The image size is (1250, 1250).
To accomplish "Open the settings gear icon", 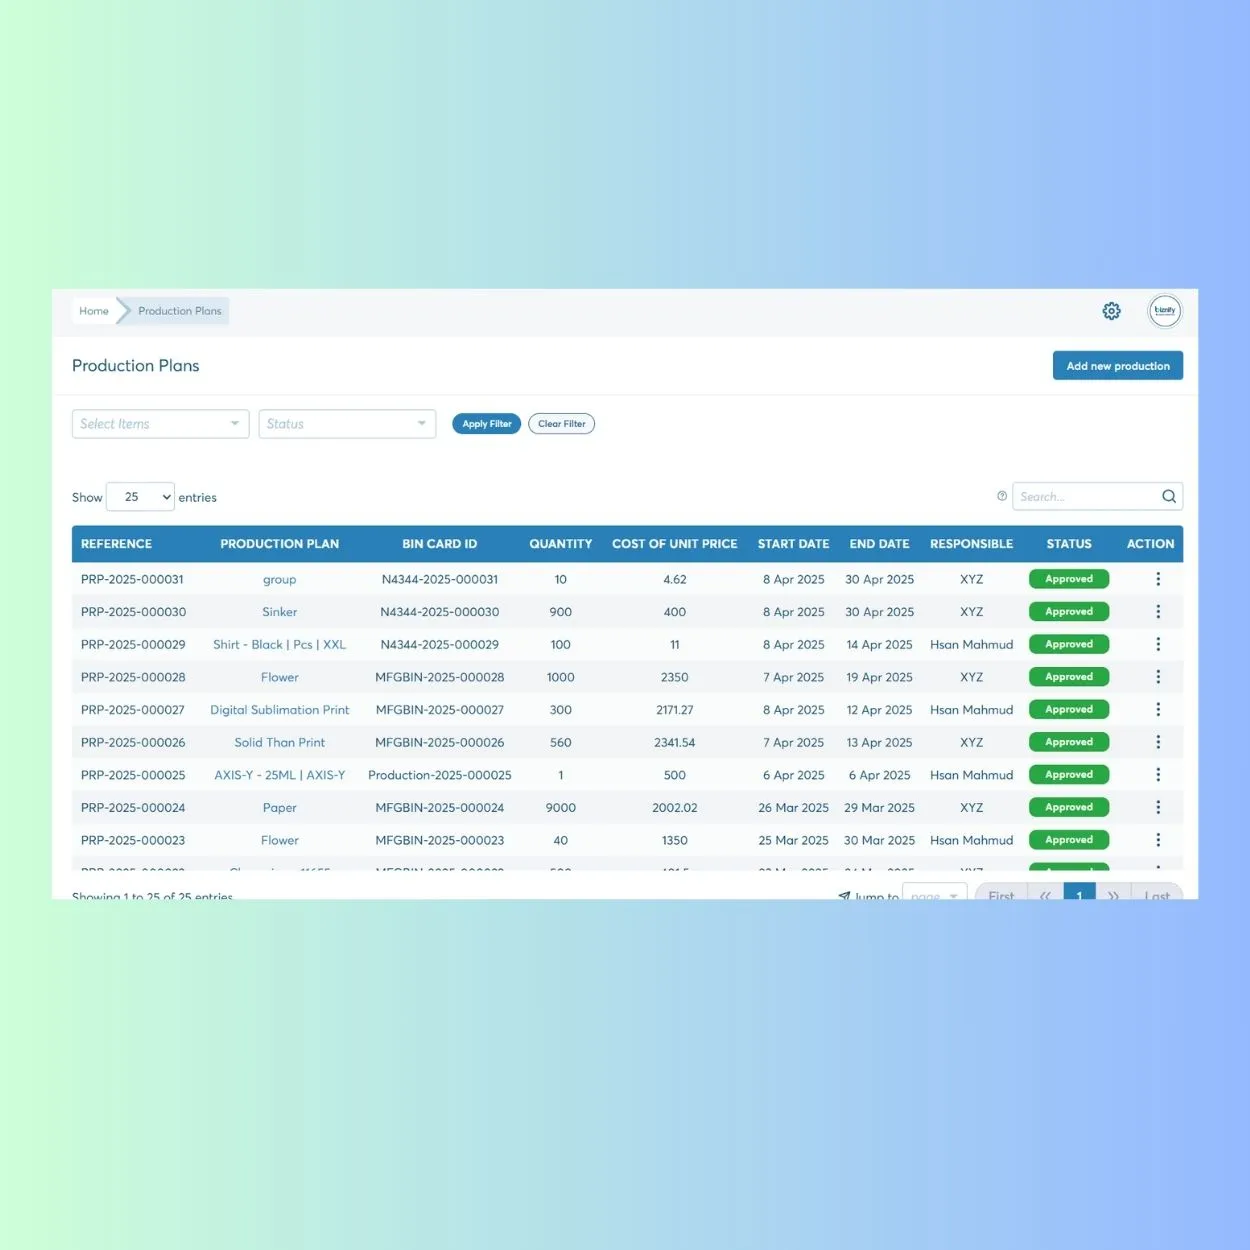I will pyautogui.click(x=1111, y=311).
